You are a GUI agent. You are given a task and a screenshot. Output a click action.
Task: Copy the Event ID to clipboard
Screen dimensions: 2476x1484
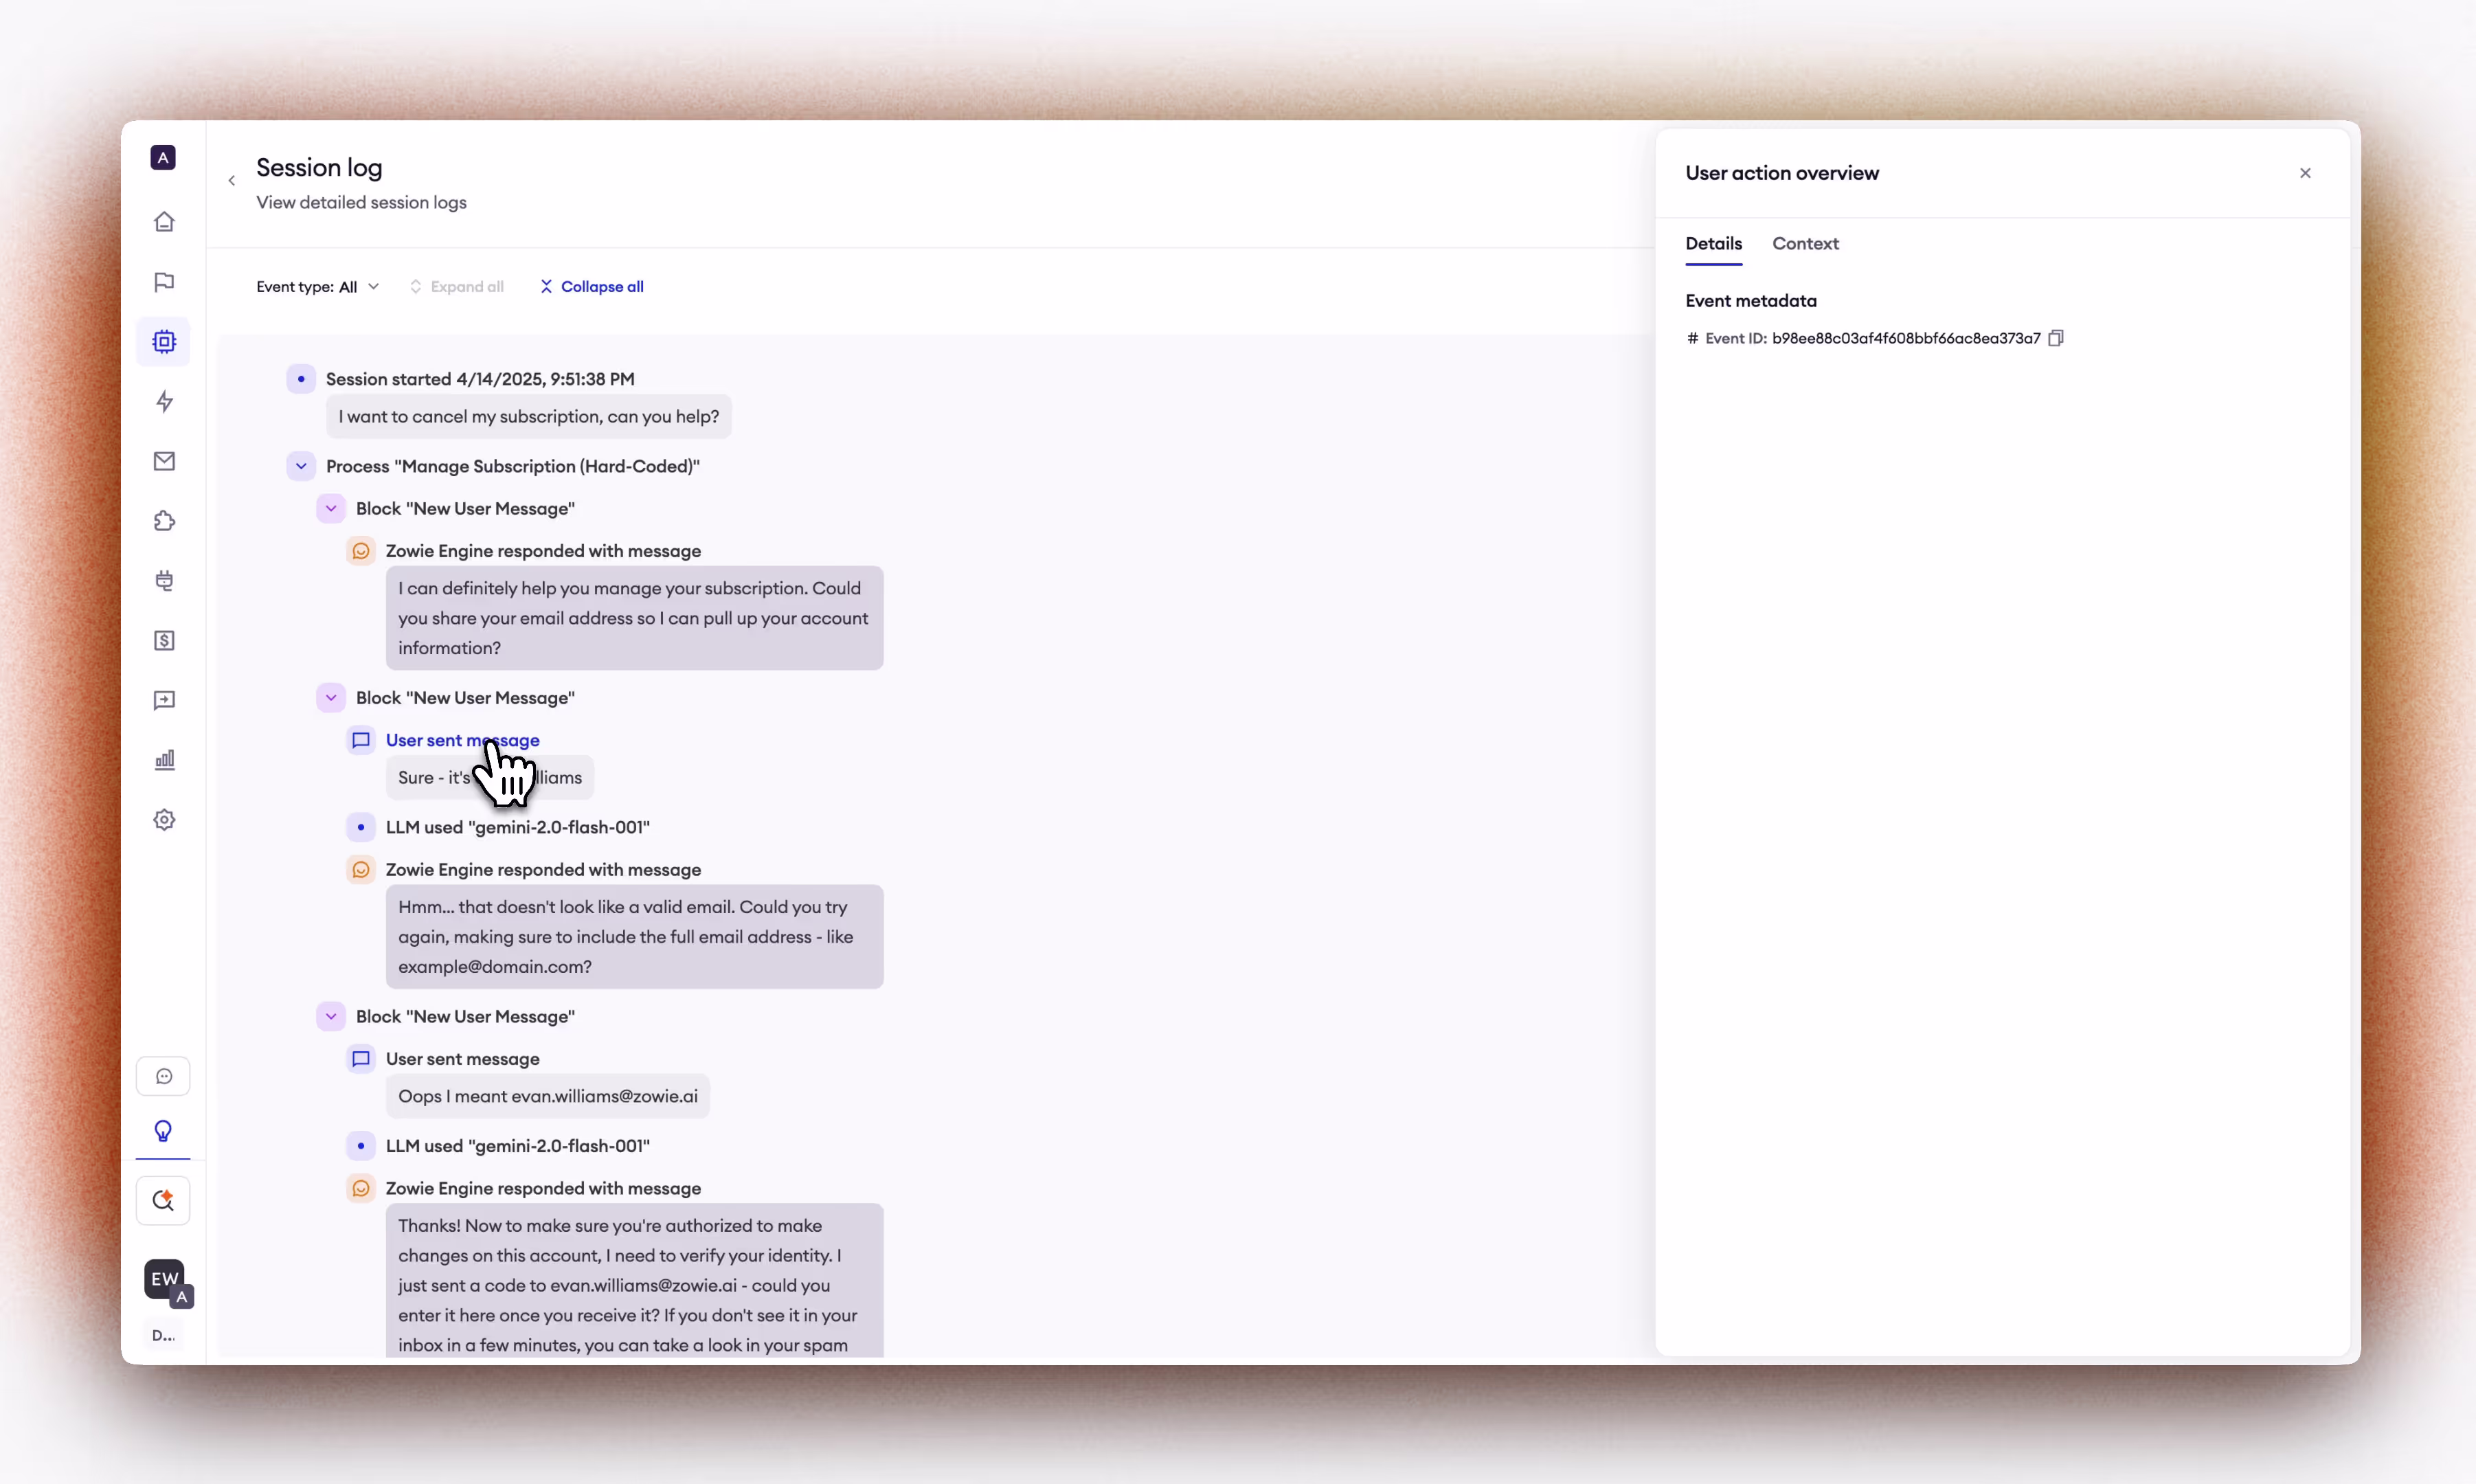2056,338
